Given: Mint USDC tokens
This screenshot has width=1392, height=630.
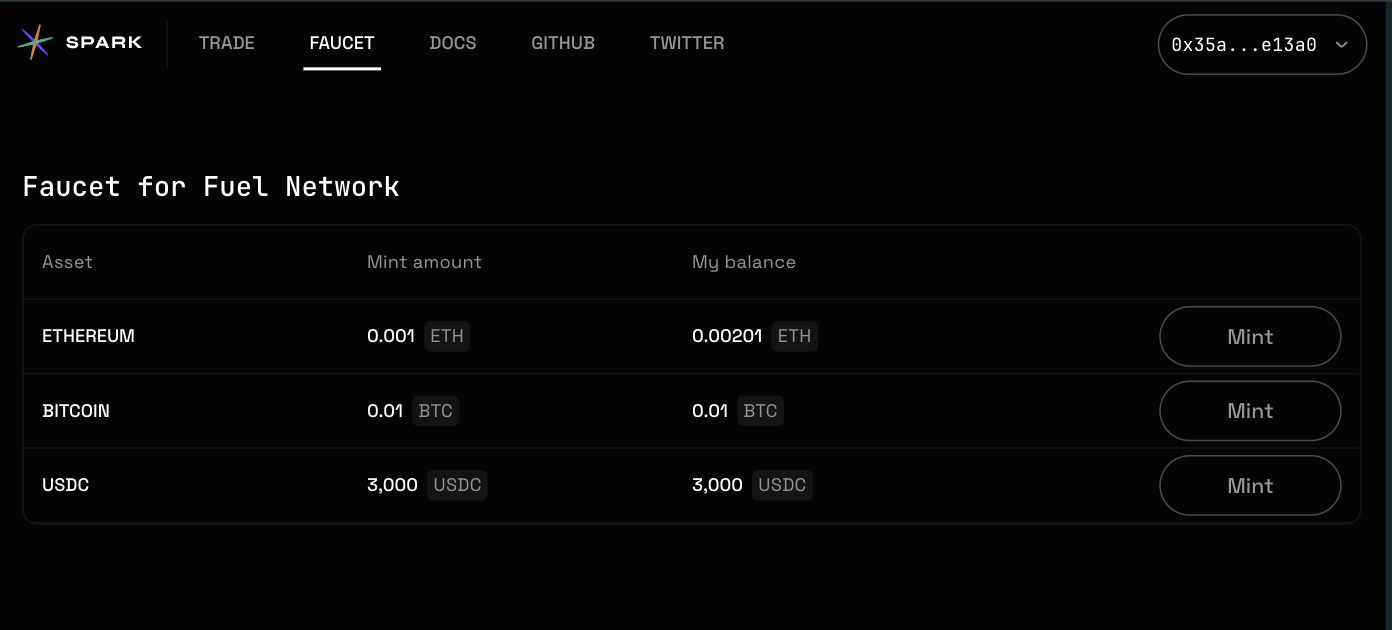Looking at the screenshot, I should (1249, 486).
